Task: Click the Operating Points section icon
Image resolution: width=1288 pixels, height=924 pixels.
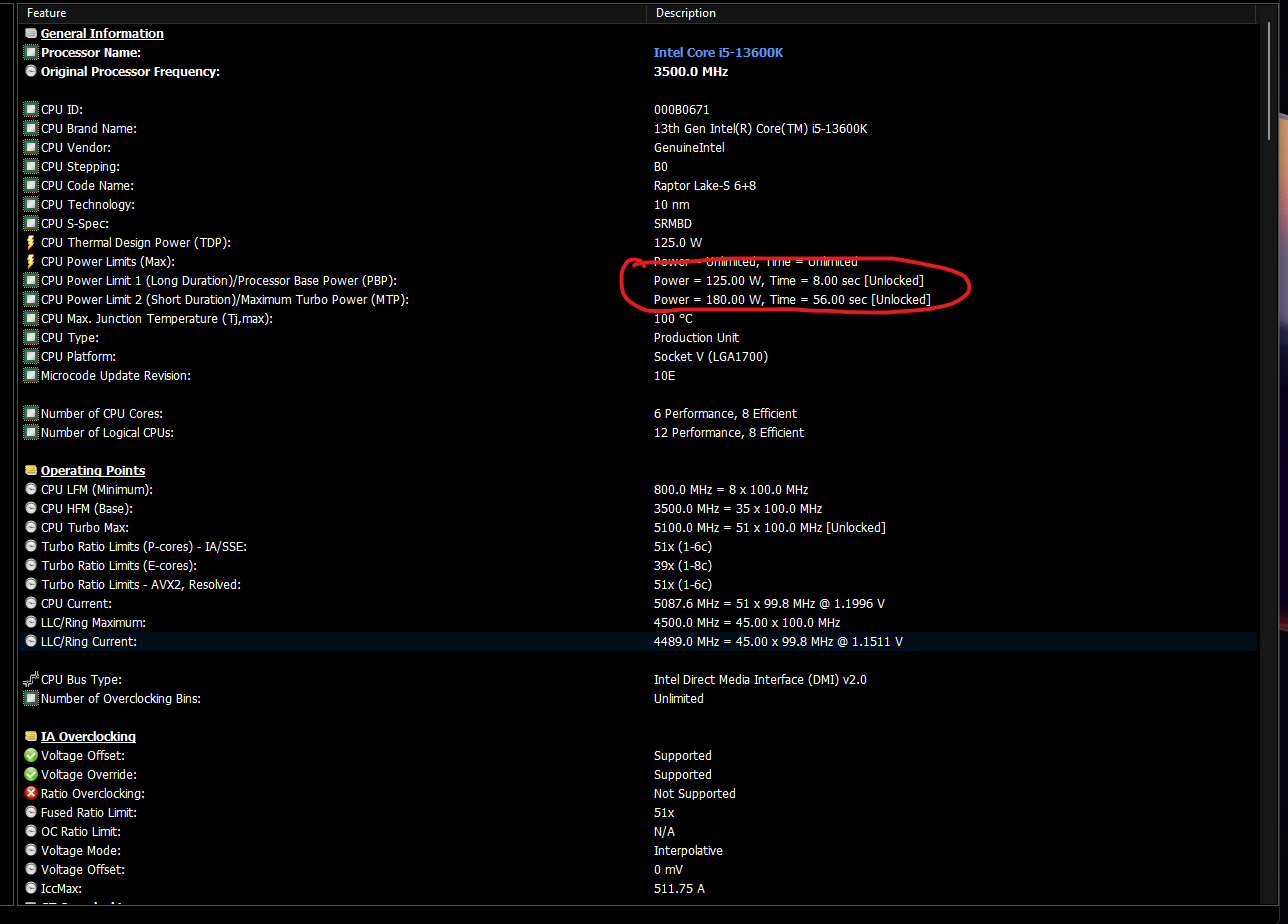Action: coord(31,471)
